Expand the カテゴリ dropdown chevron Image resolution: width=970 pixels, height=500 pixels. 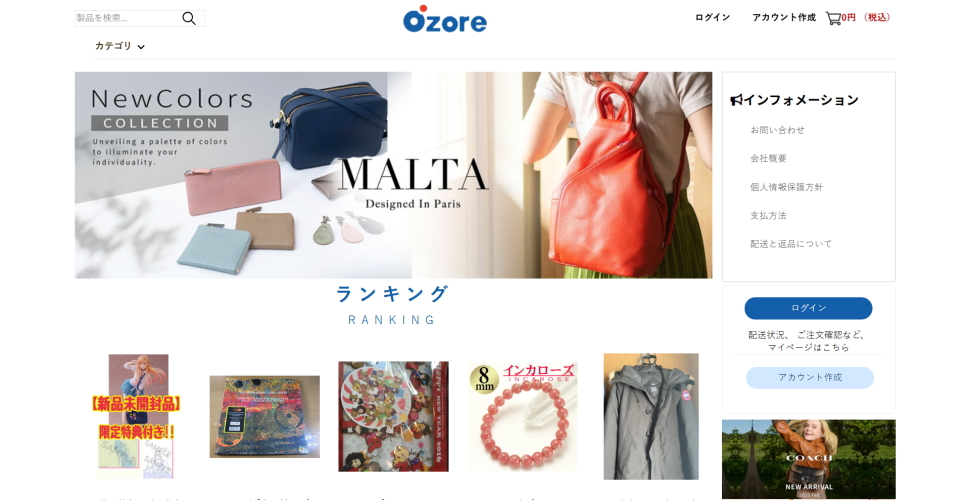pos(141,46)
